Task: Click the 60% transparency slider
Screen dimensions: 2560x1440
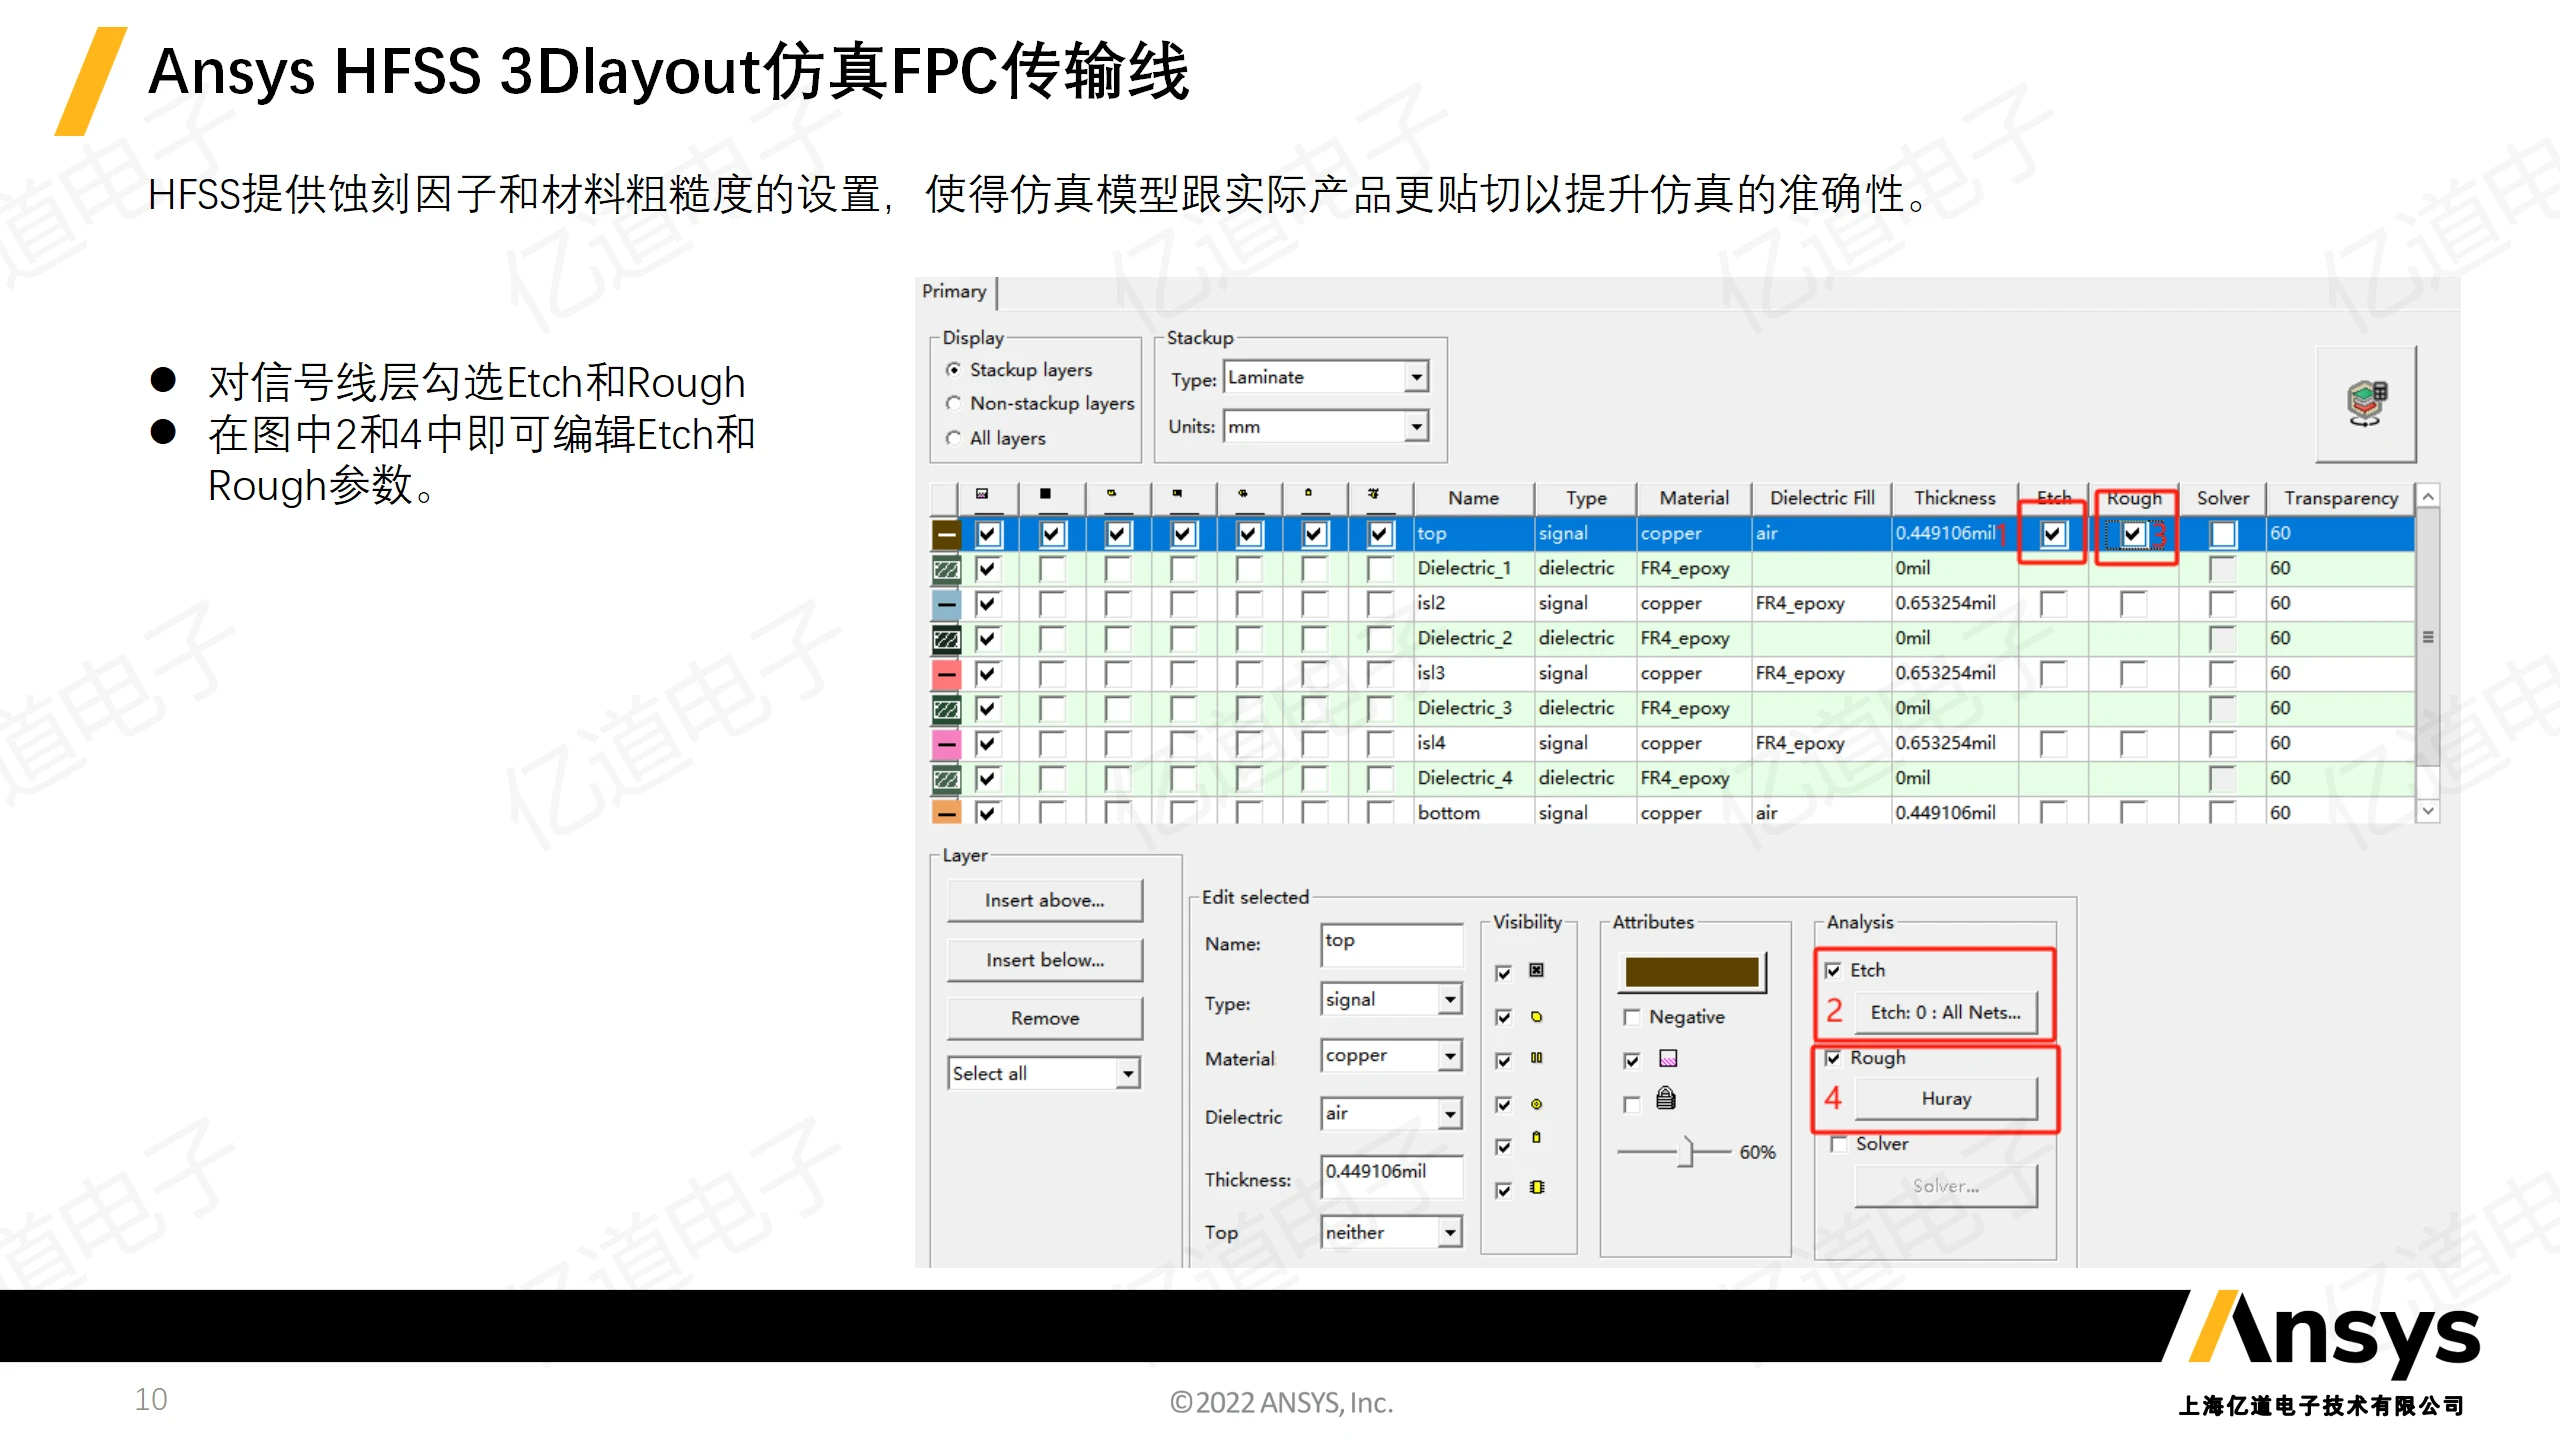Action: click(1688, 1152)
